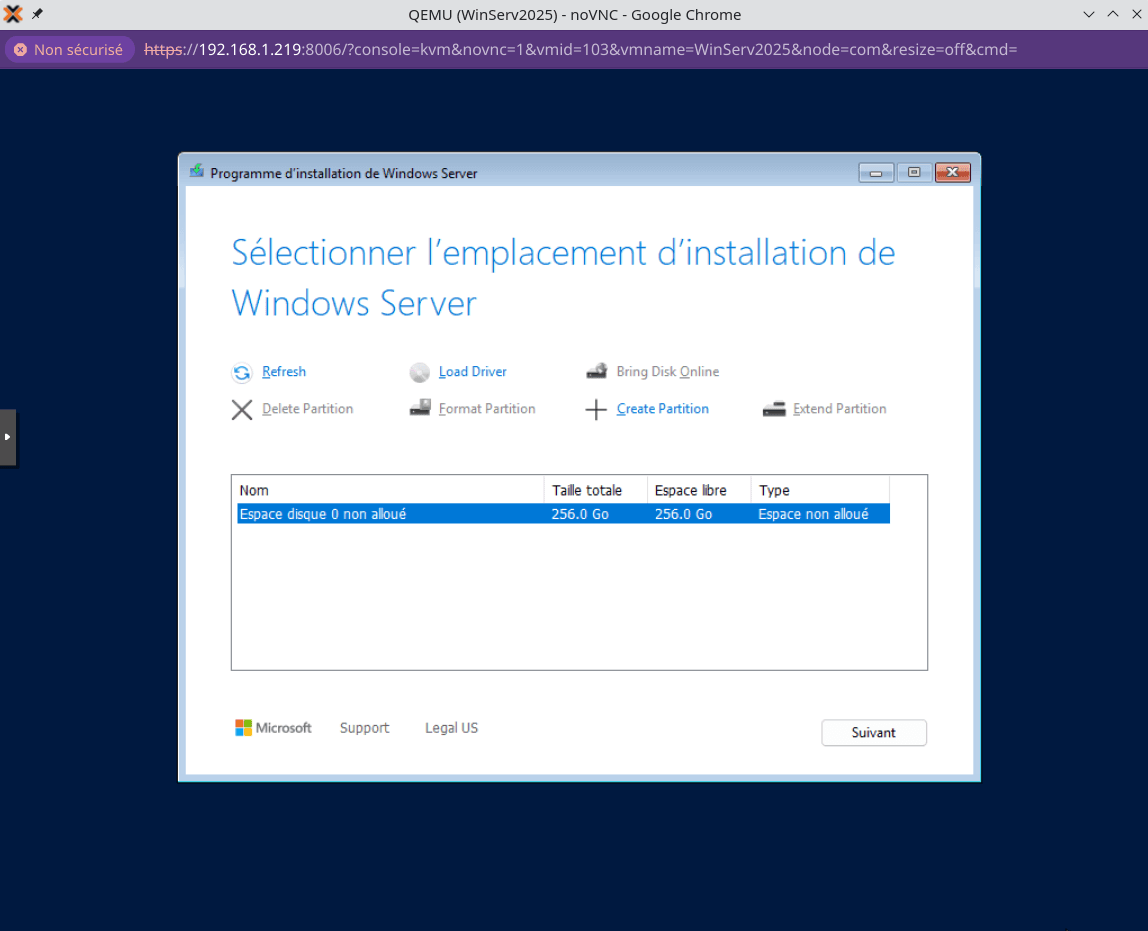Click the 256.0 Go total size cell
This screenshot has height=931, width=1148.
[x=580, y=514]
